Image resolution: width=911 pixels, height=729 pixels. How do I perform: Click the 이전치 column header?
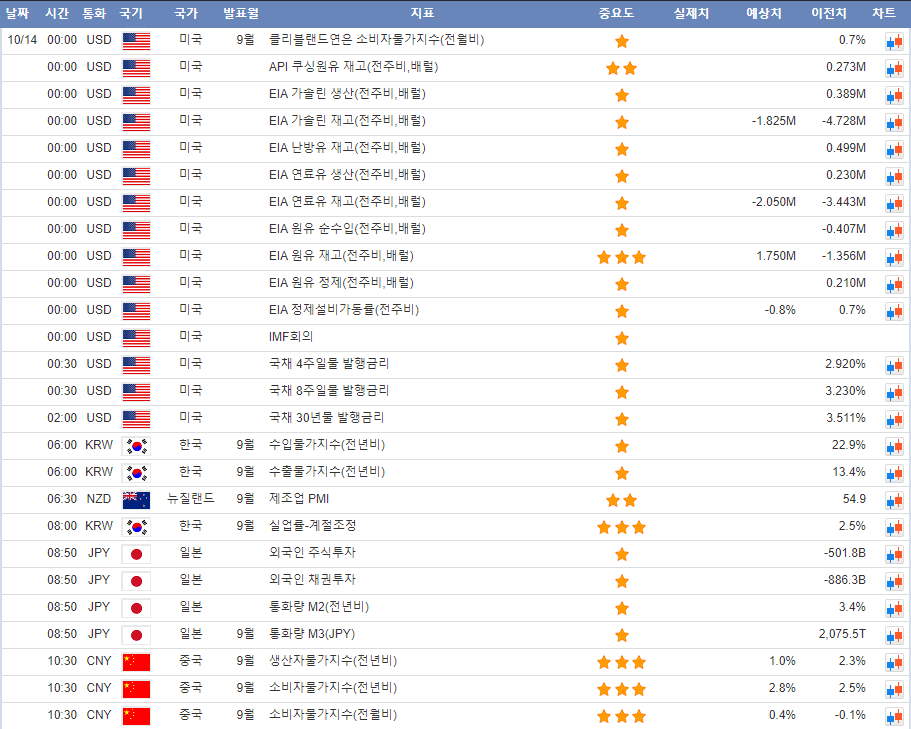point(829,13)
